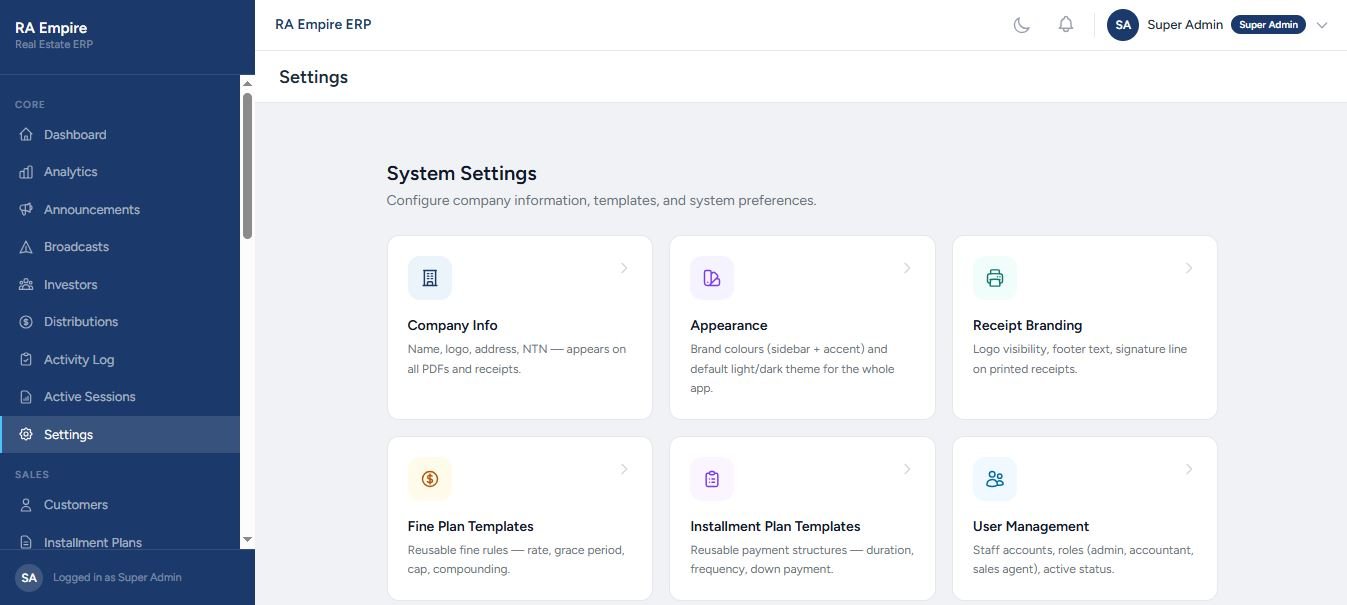The width and height of the screenshot is (1347, 605).
Task: Click chevron on Installment Plan Templates card
Action: point(907,469)
